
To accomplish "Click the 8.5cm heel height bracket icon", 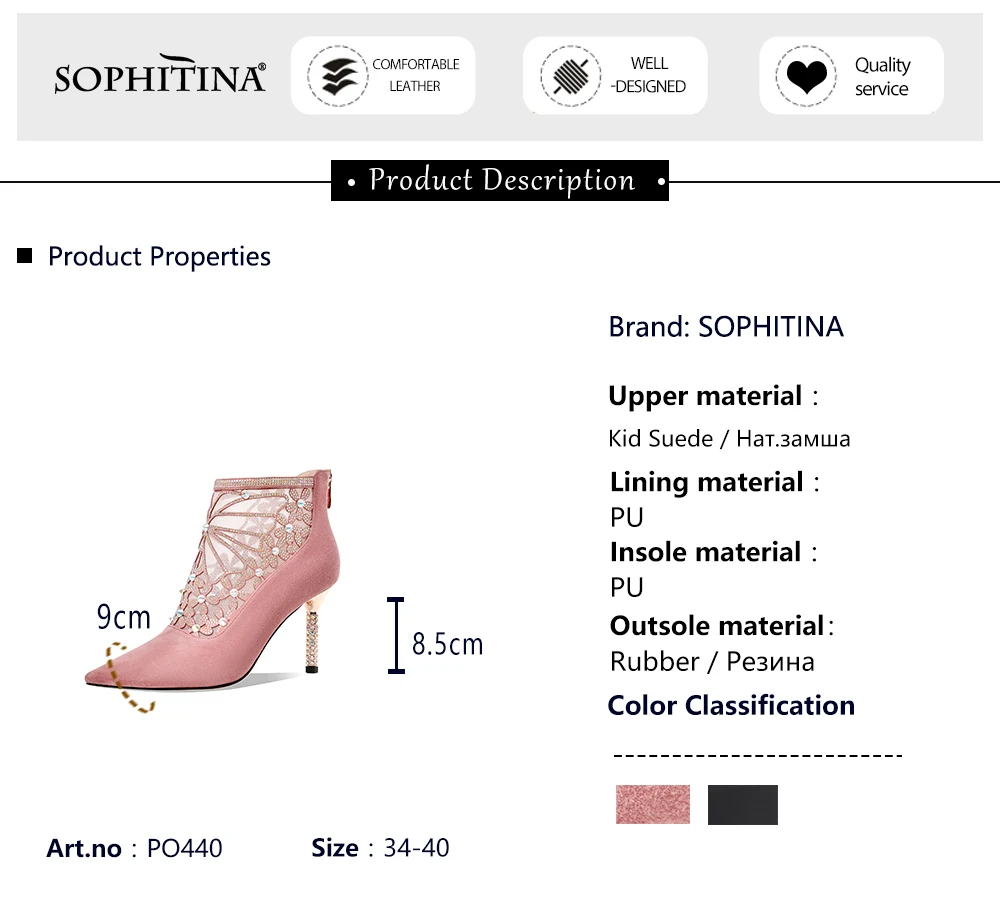I will [396, 635].
